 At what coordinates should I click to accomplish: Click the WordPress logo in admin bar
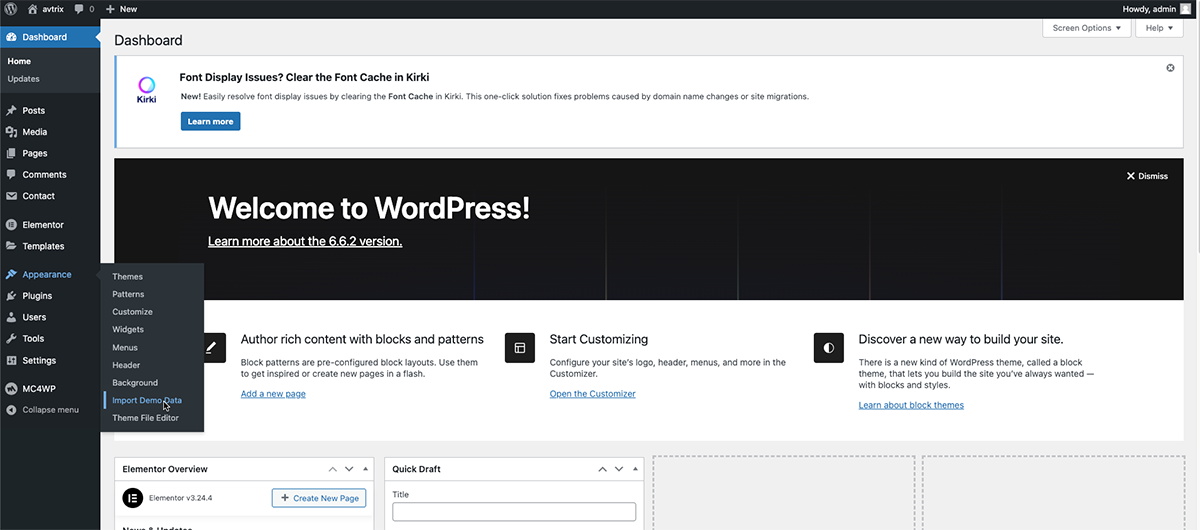(10, 9)
